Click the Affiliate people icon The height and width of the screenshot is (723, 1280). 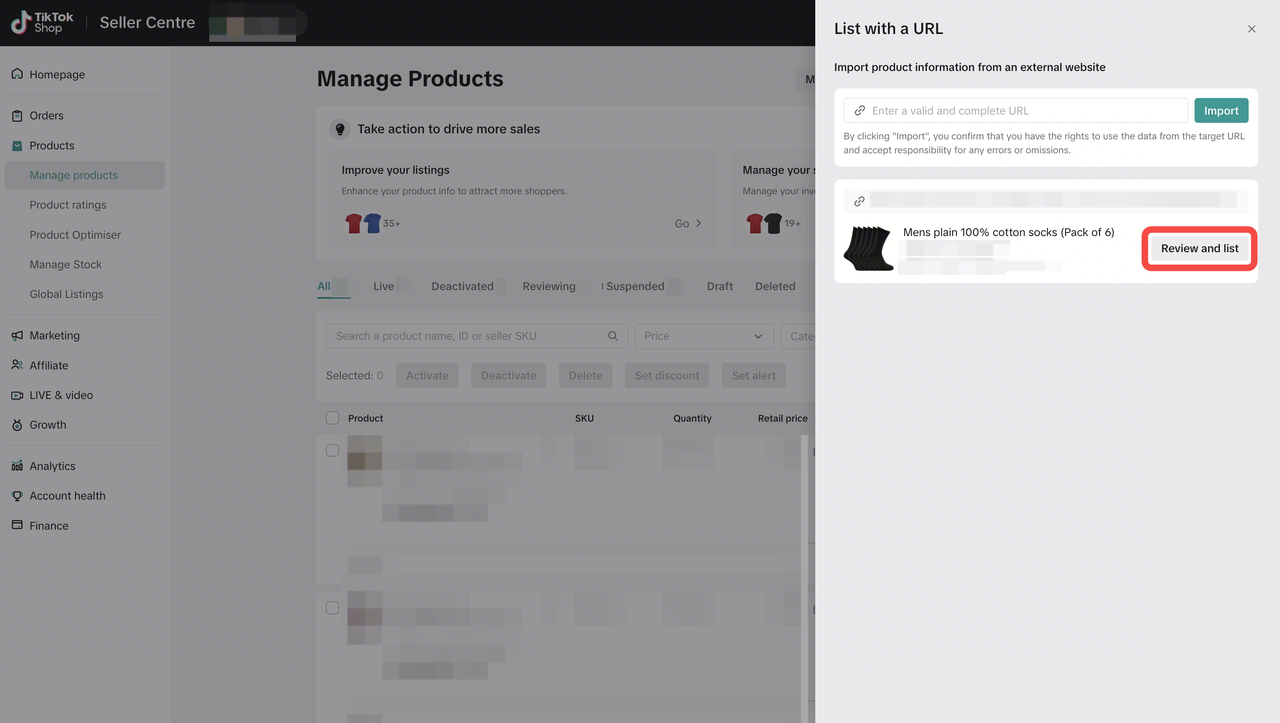(x=17, y=365)
